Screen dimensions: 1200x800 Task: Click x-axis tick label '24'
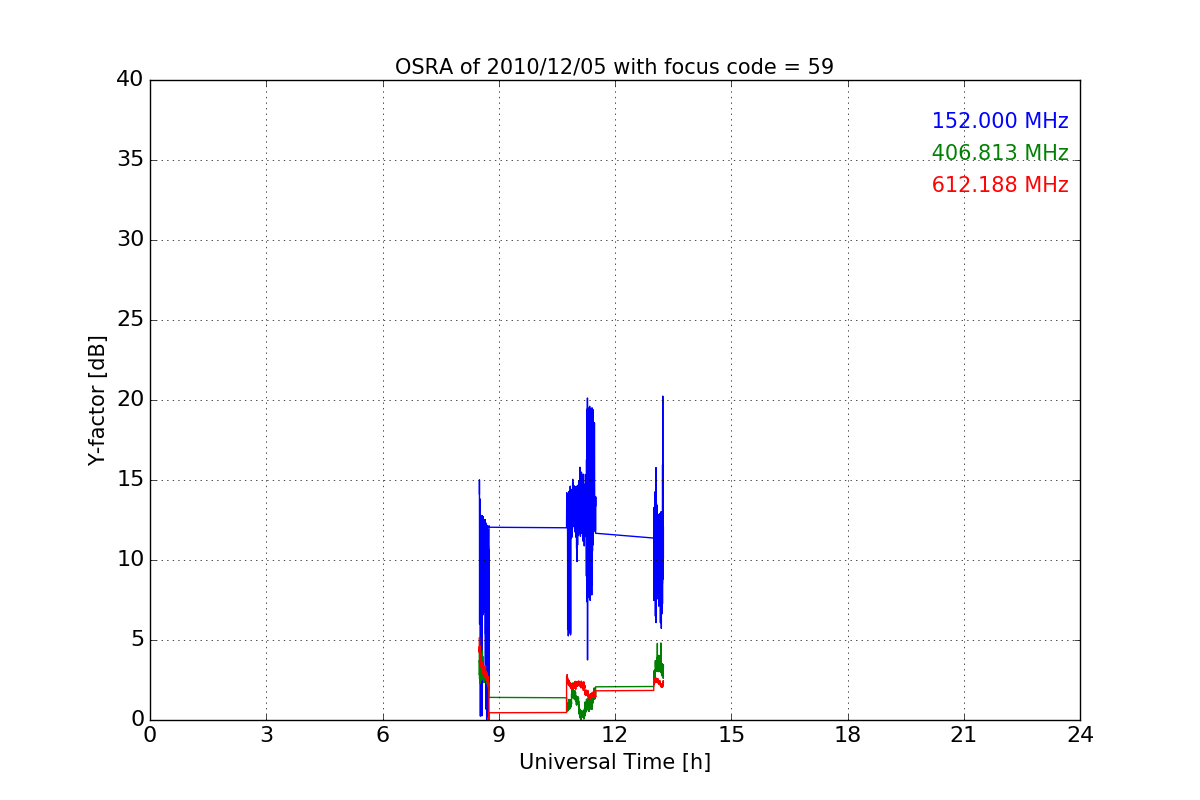1080,734
